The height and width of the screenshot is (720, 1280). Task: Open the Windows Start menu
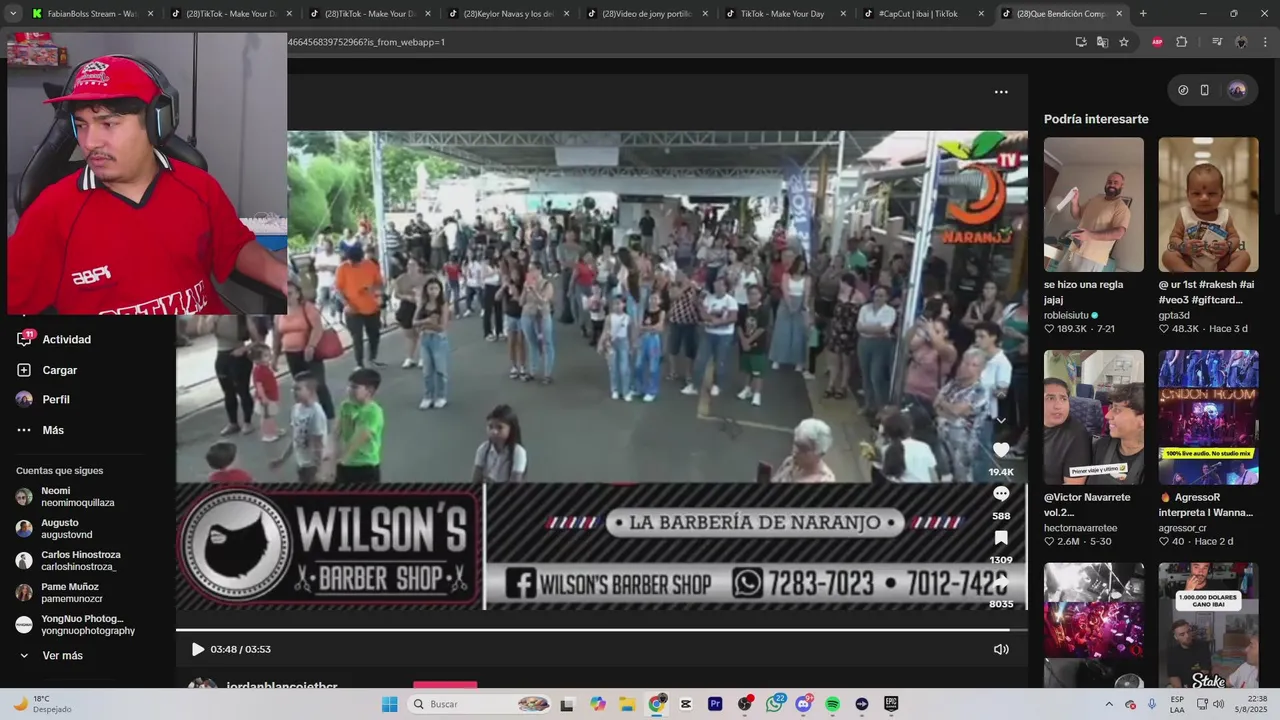coord(389,704)
